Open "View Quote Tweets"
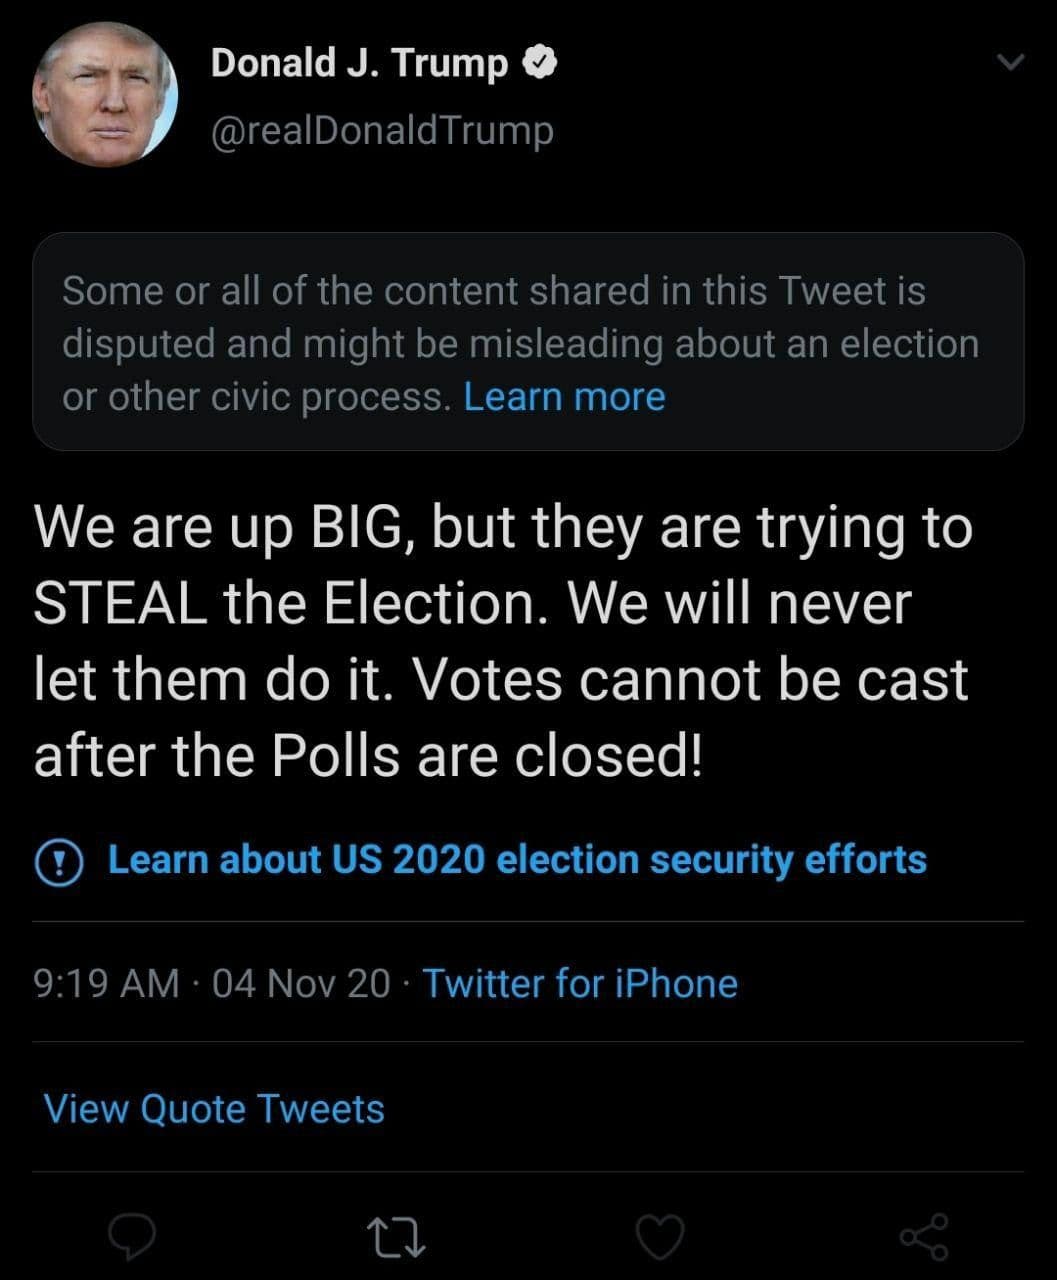Viewport: 1057px width, 1280px height. point(214,1108)
